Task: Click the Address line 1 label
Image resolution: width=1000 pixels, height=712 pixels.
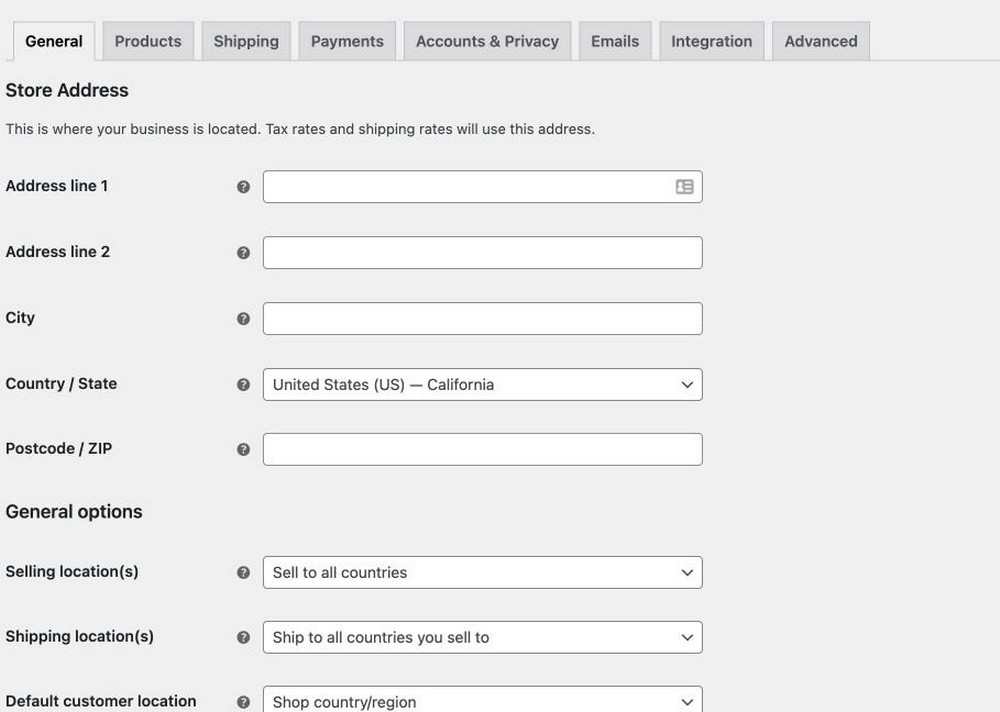Action: pos(57,186)
